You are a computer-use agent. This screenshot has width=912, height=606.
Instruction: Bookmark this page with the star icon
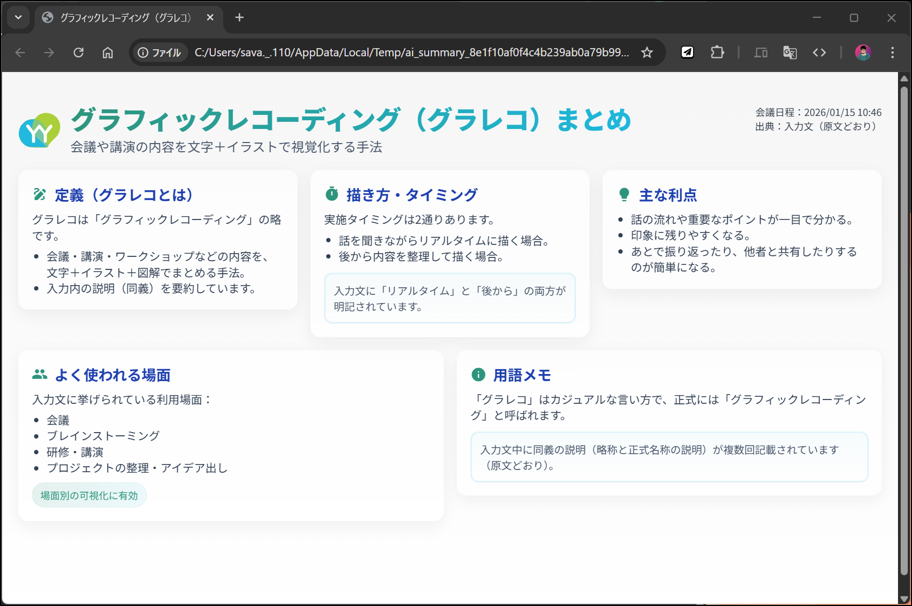click(647, 52)
